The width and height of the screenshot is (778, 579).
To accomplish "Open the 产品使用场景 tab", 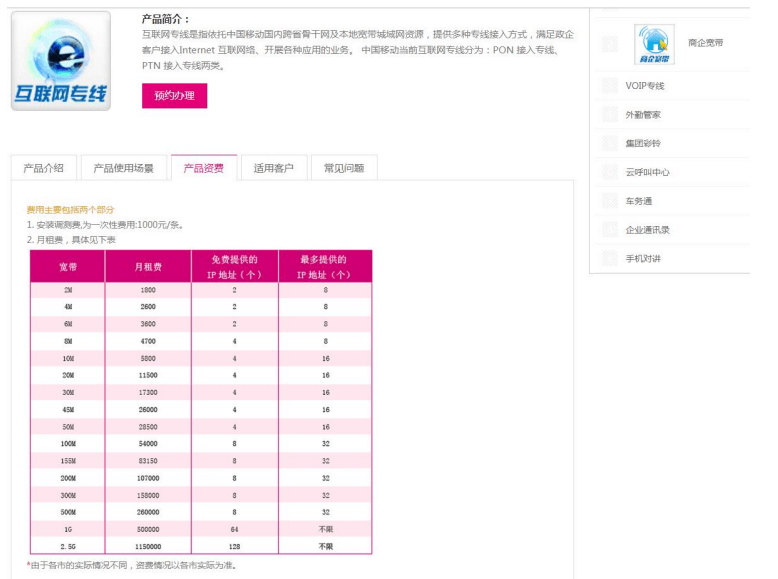I will pyautogui.click(x=124, y=168).
